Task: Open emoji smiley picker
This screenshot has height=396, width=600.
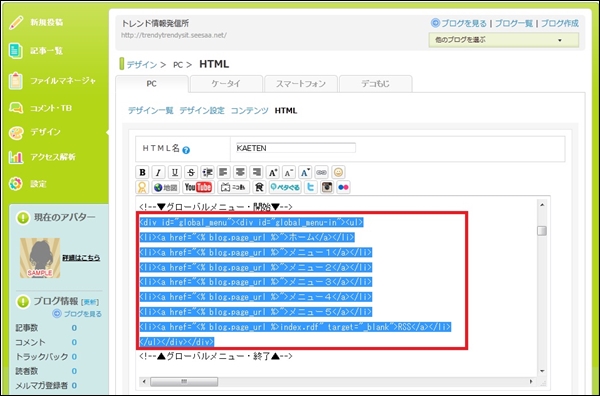Action: tap(338, 173)
